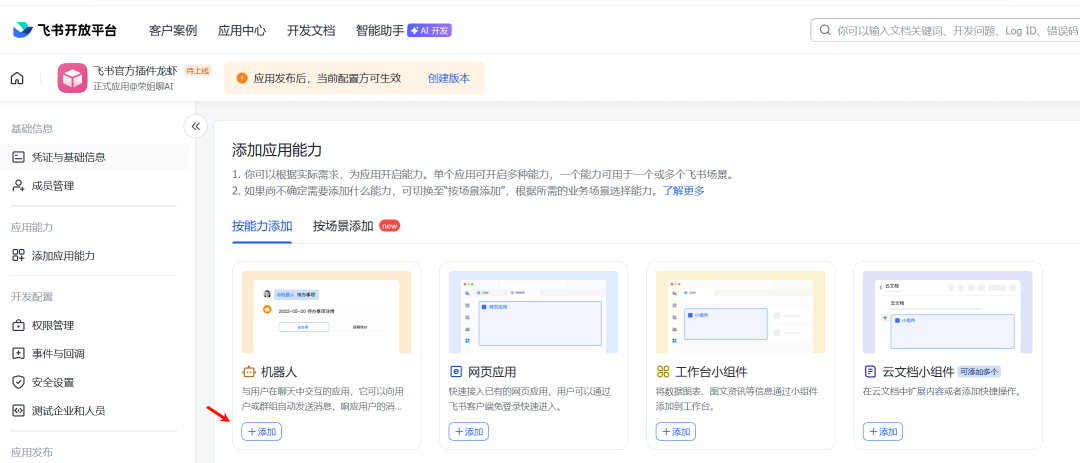The height and width of the screenshot is (463, 1080).
Task: Open 智能助手 in top navigation
Action: click(380, 30)
